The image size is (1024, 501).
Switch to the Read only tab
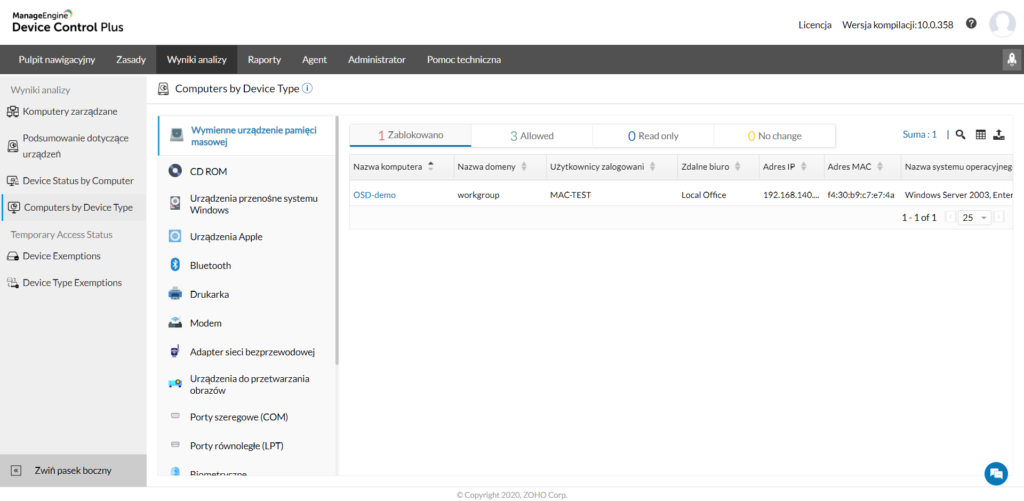click(653, 135)
